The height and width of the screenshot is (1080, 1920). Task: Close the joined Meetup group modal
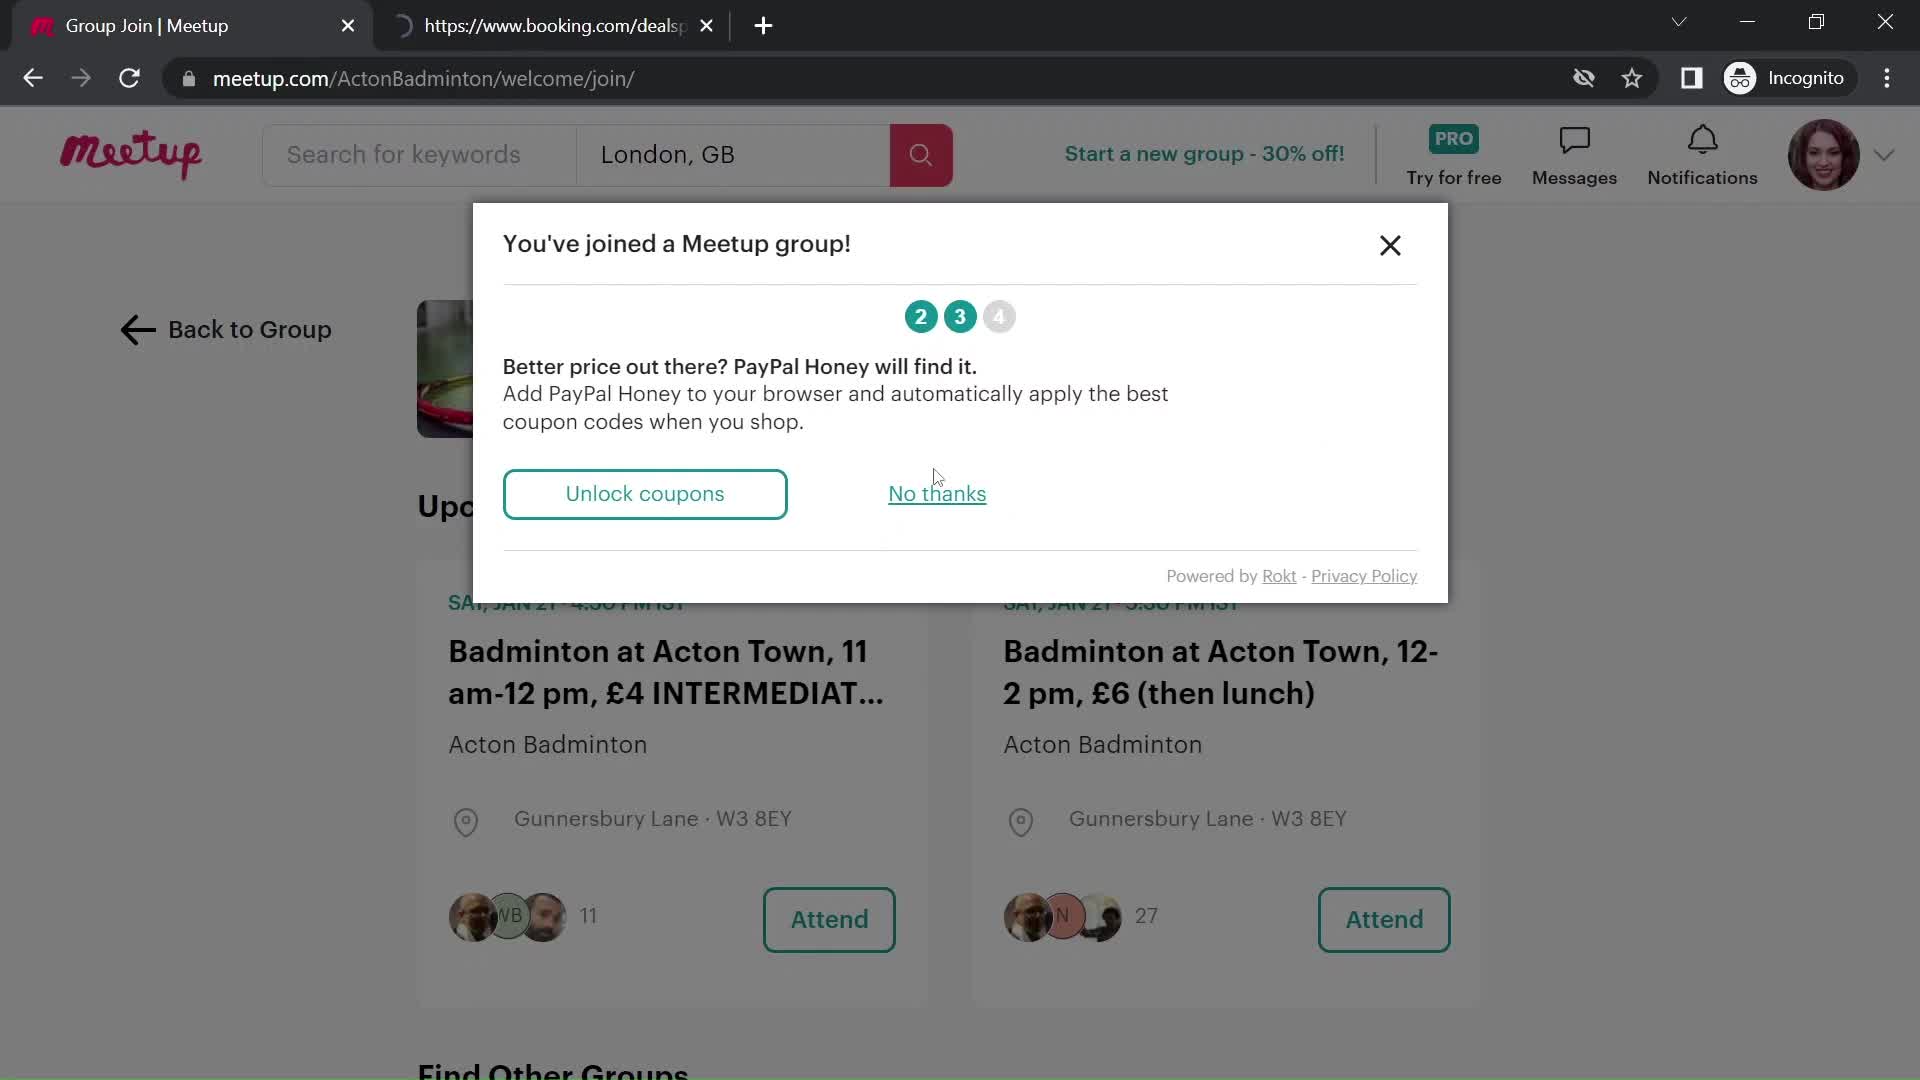pyautogui.click(x=1390, y=245)
